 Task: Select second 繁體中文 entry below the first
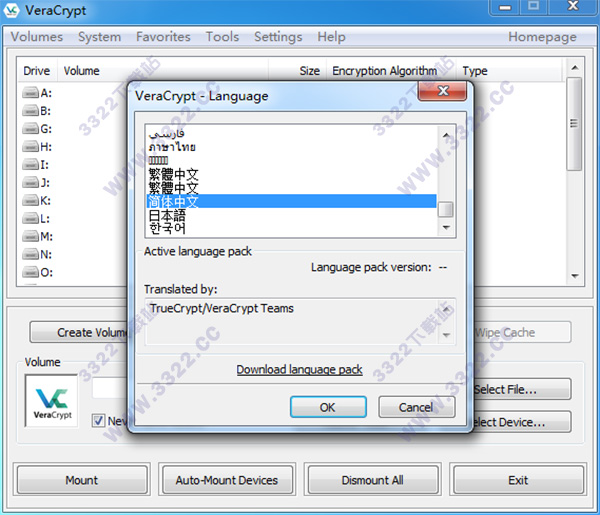(291, 188)
